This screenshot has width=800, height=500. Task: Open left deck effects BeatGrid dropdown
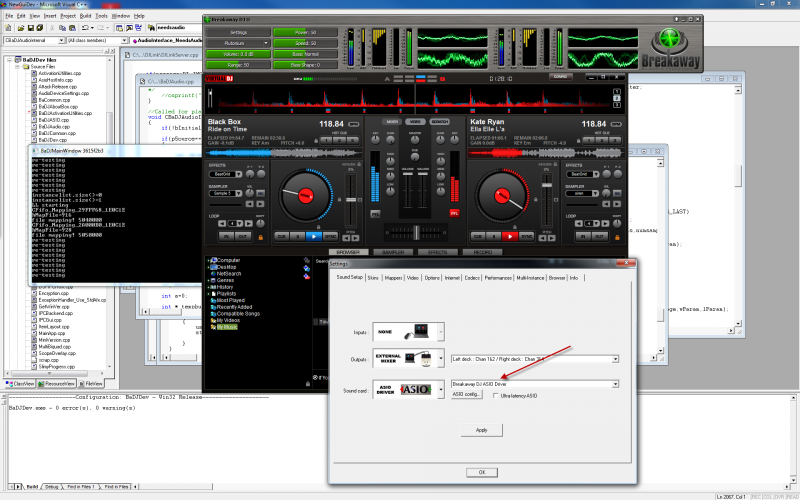(x=238, y=174)
